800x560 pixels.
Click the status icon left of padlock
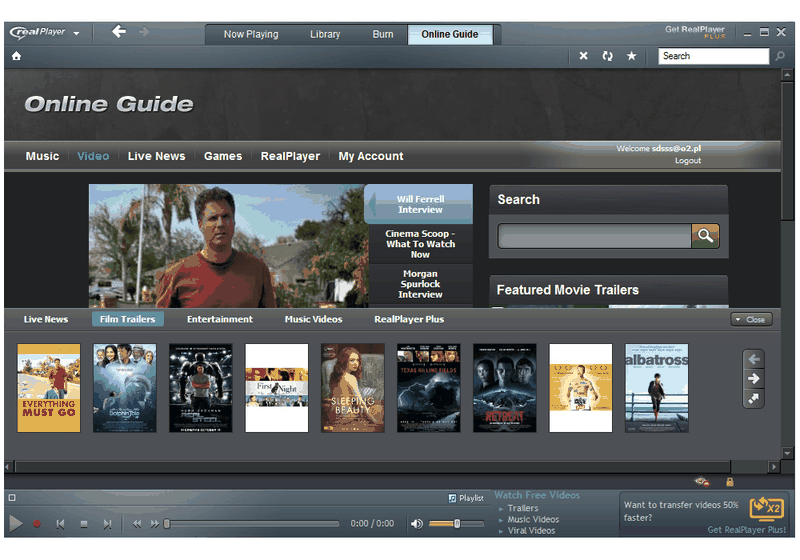click(x=702, y=481)
